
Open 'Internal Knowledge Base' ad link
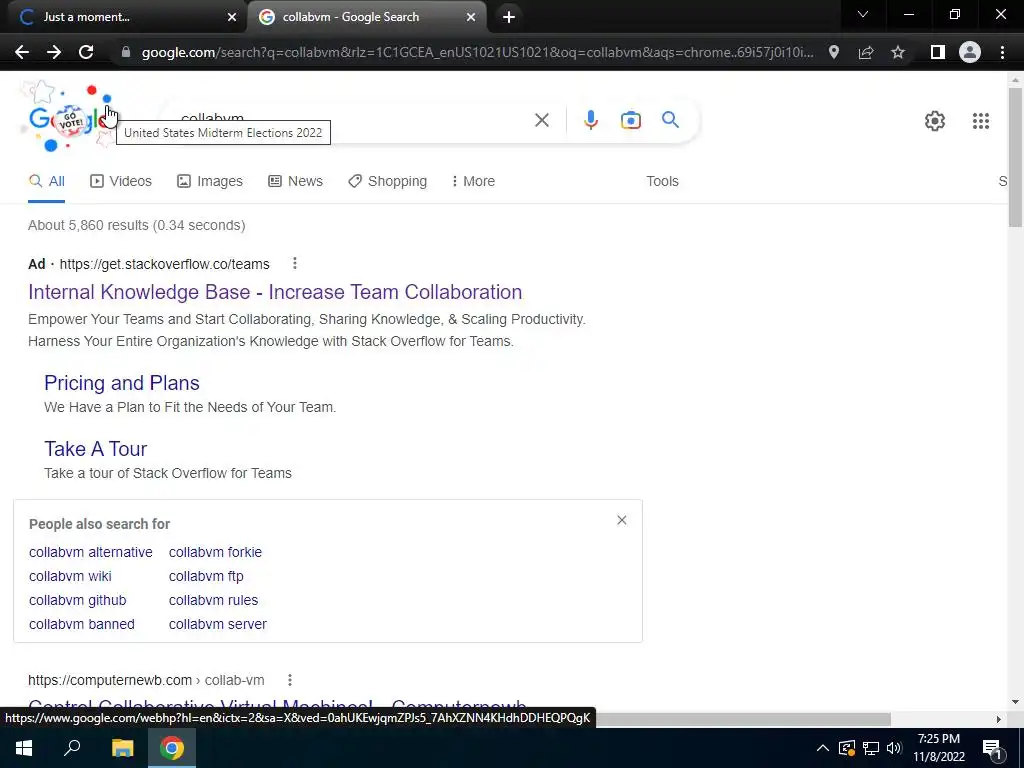[275, 292]
